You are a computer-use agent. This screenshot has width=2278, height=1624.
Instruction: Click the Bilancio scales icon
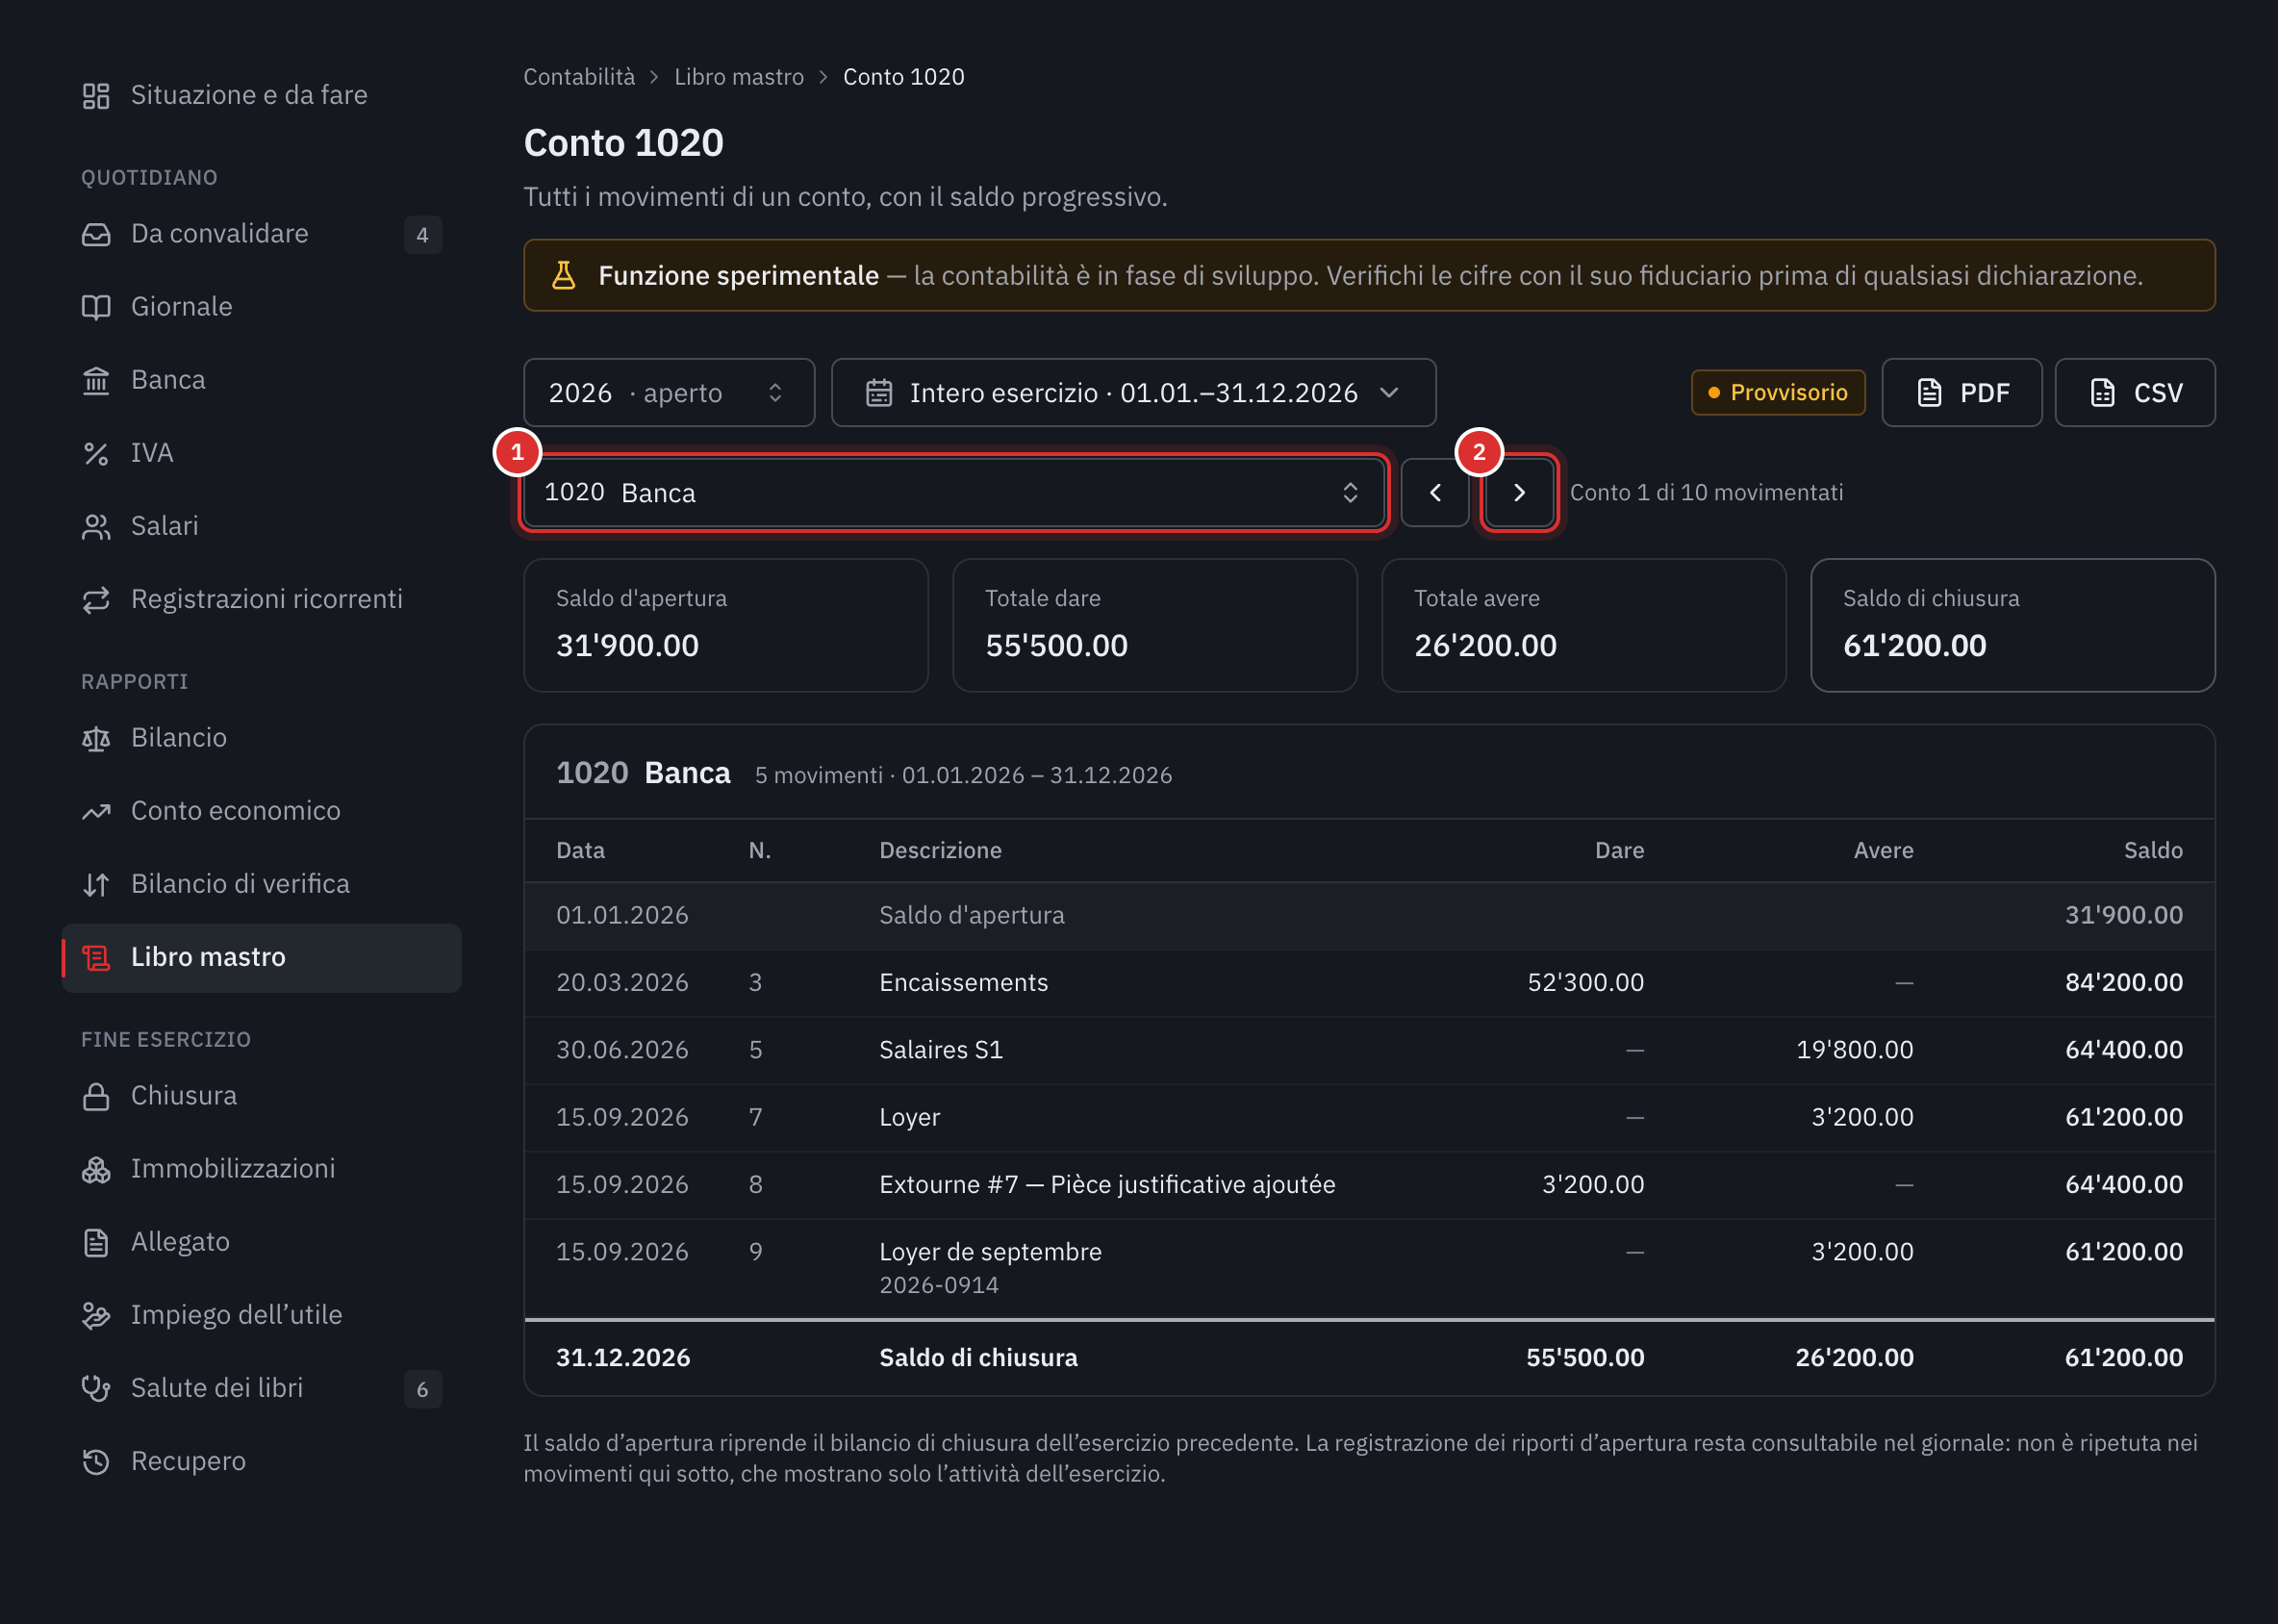point(96,738)
